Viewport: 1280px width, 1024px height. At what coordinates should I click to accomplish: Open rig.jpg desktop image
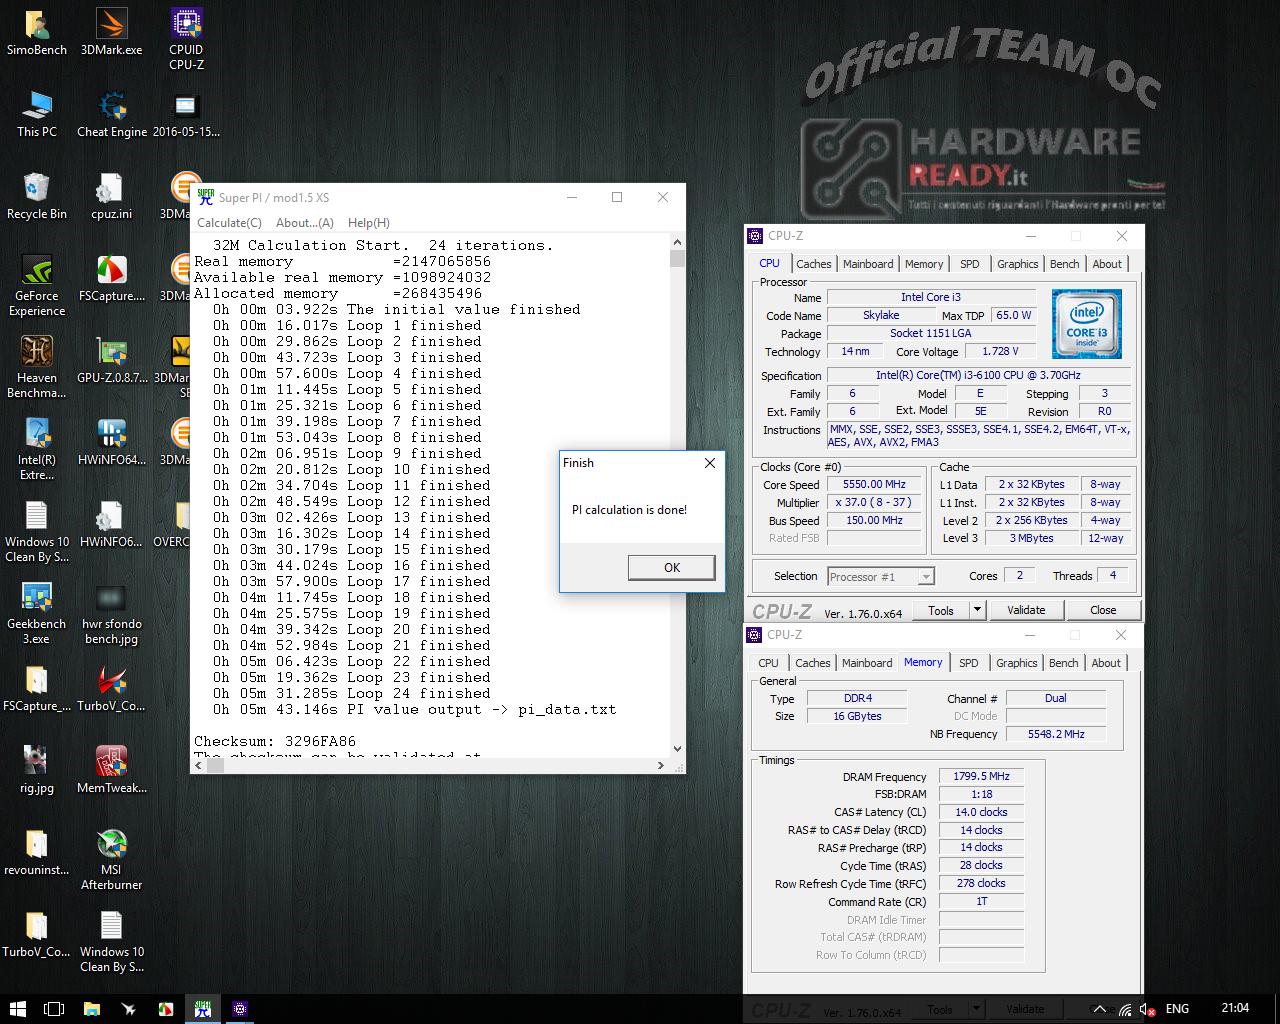(37, 770)
